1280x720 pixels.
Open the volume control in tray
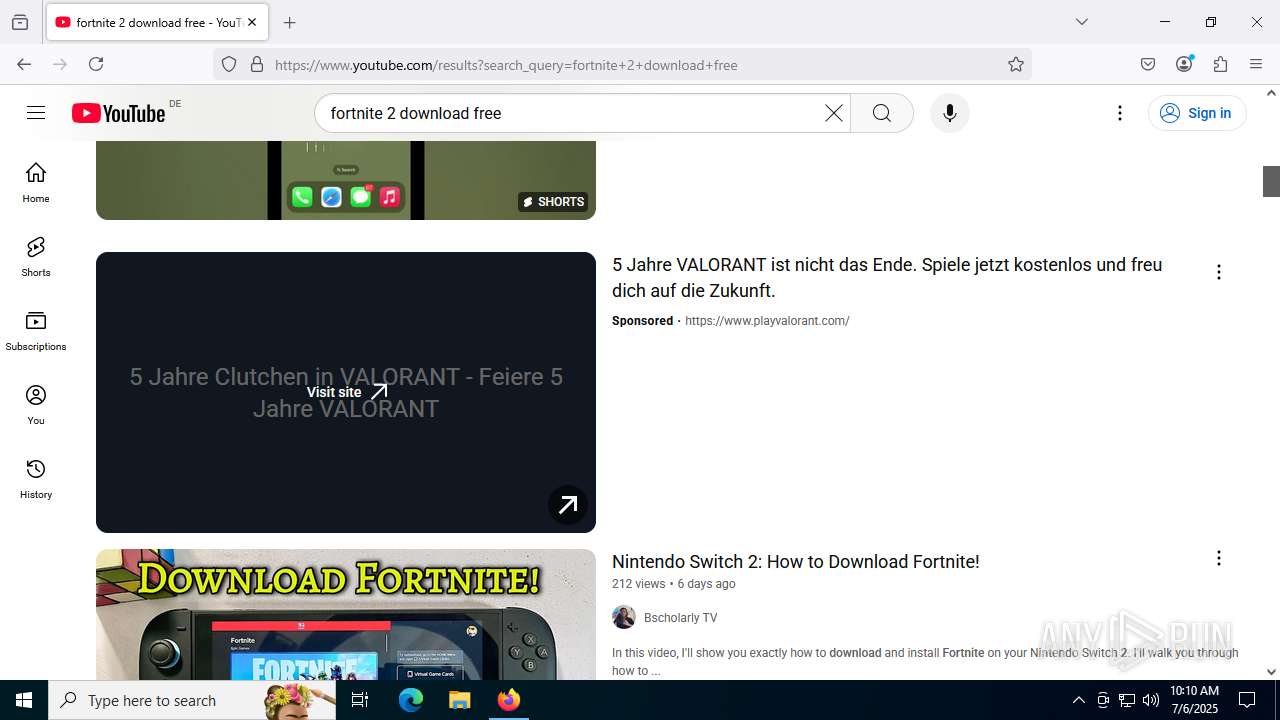point(1150,700)
